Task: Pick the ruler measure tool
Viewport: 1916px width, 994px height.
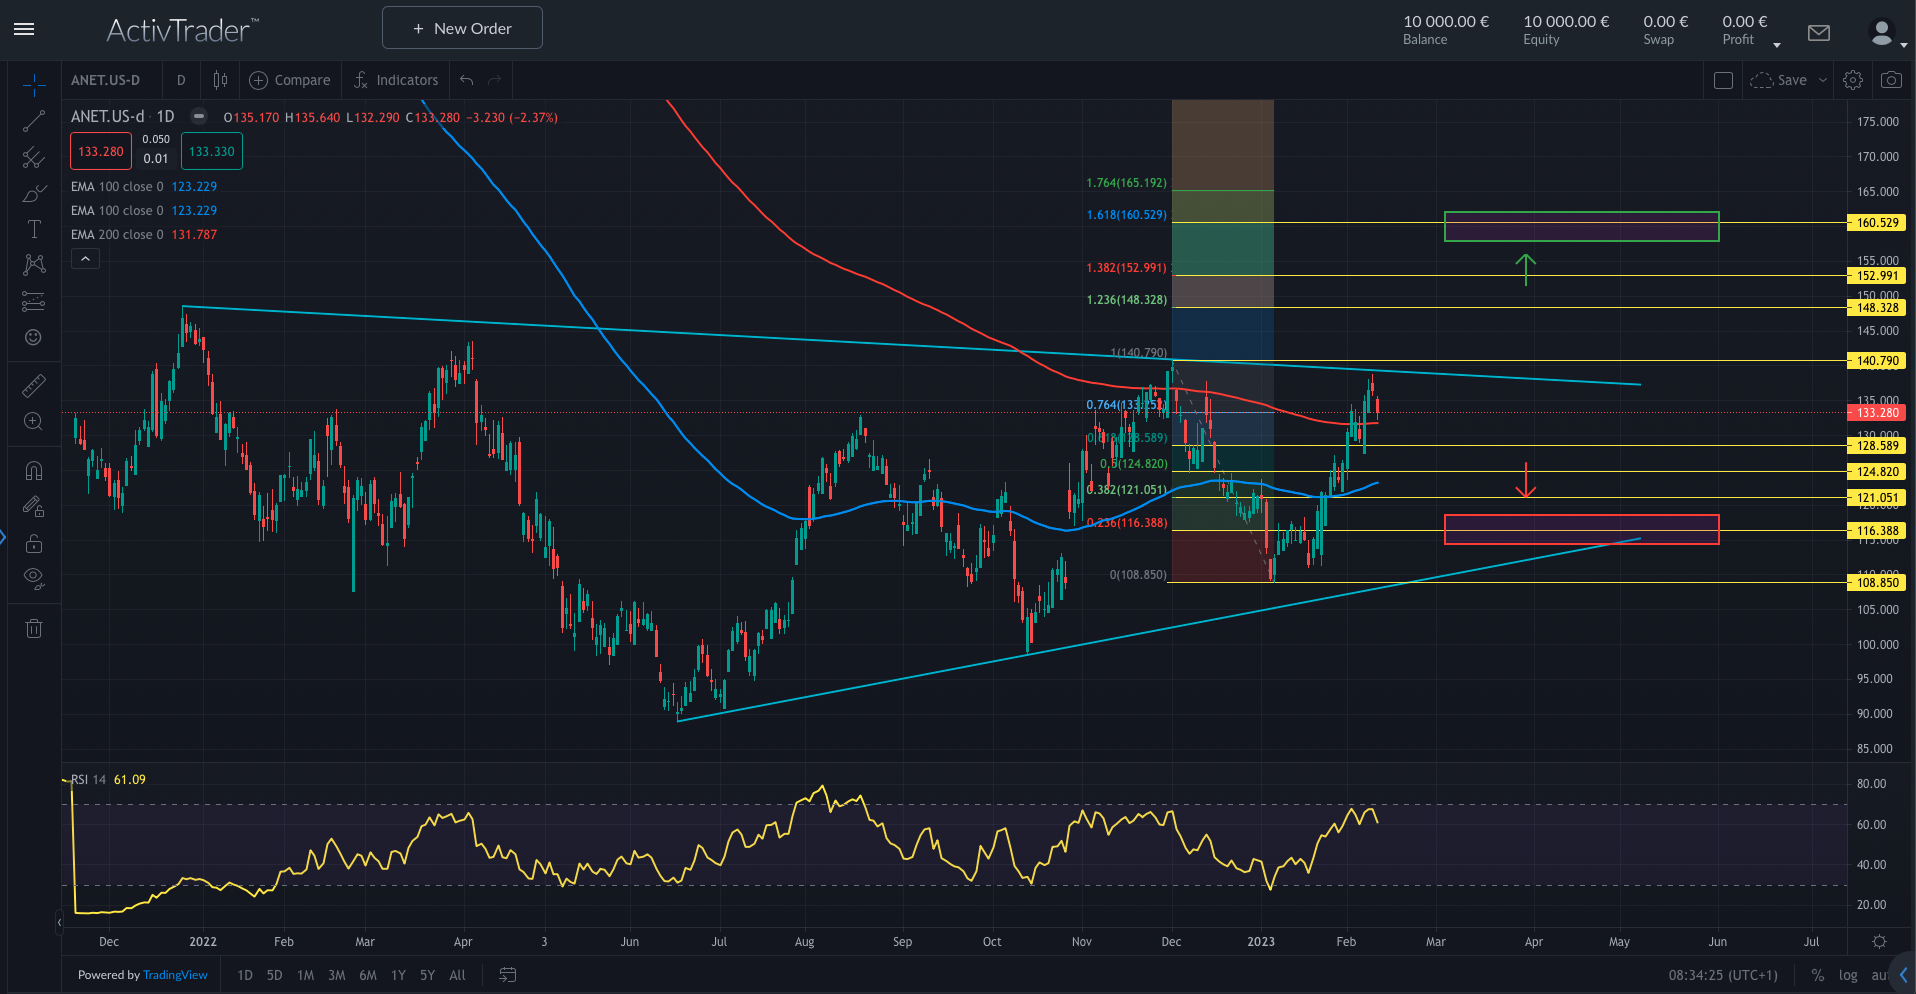Action: pos(34,385)
